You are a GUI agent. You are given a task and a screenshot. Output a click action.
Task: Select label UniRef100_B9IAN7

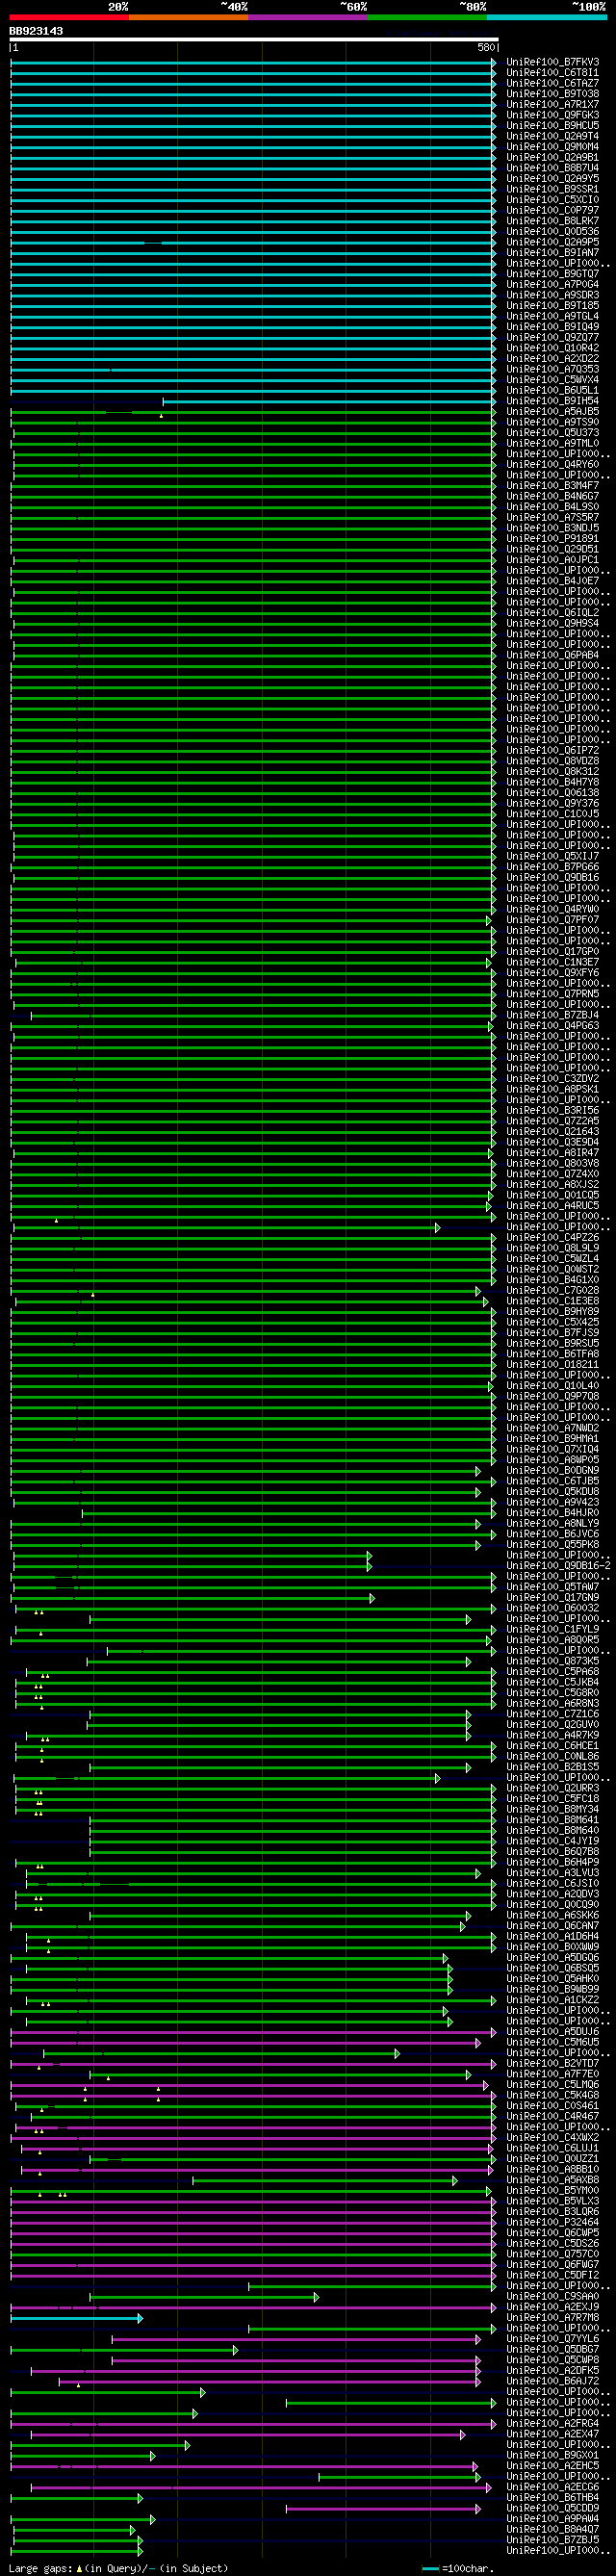pyautogui.click(x=553, y=253)
